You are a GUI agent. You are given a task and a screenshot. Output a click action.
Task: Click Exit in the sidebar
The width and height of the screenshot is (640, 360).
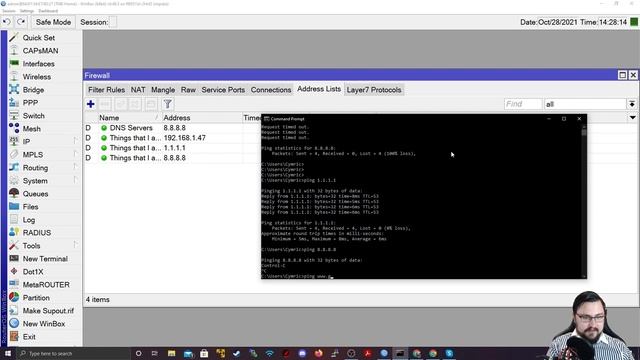(x=29, y=337)
